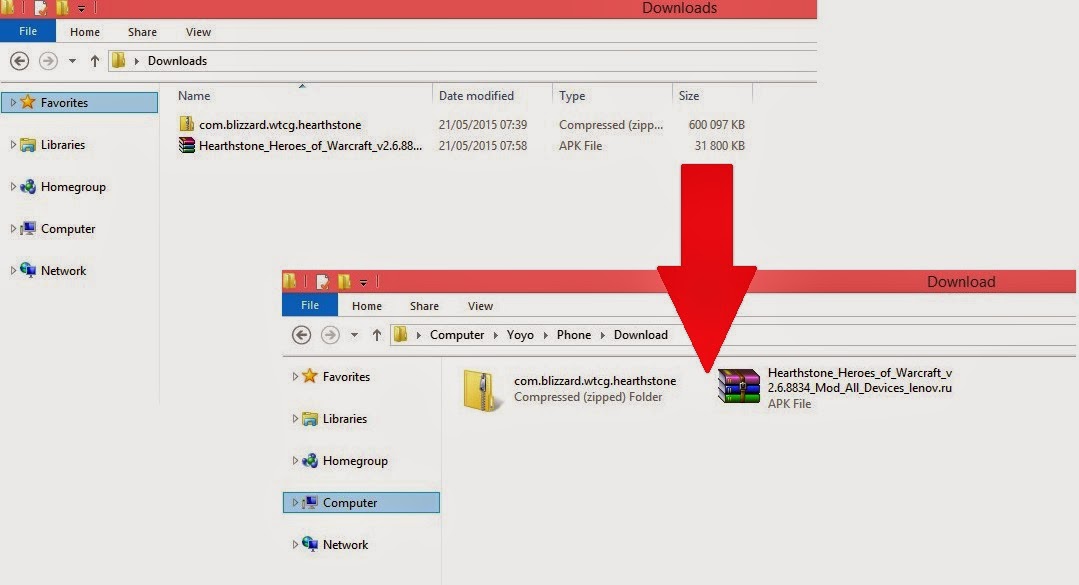Screen dimensions: 1079x585
Task: Open View ribbon tab in Download window
Action: (480, 306)
